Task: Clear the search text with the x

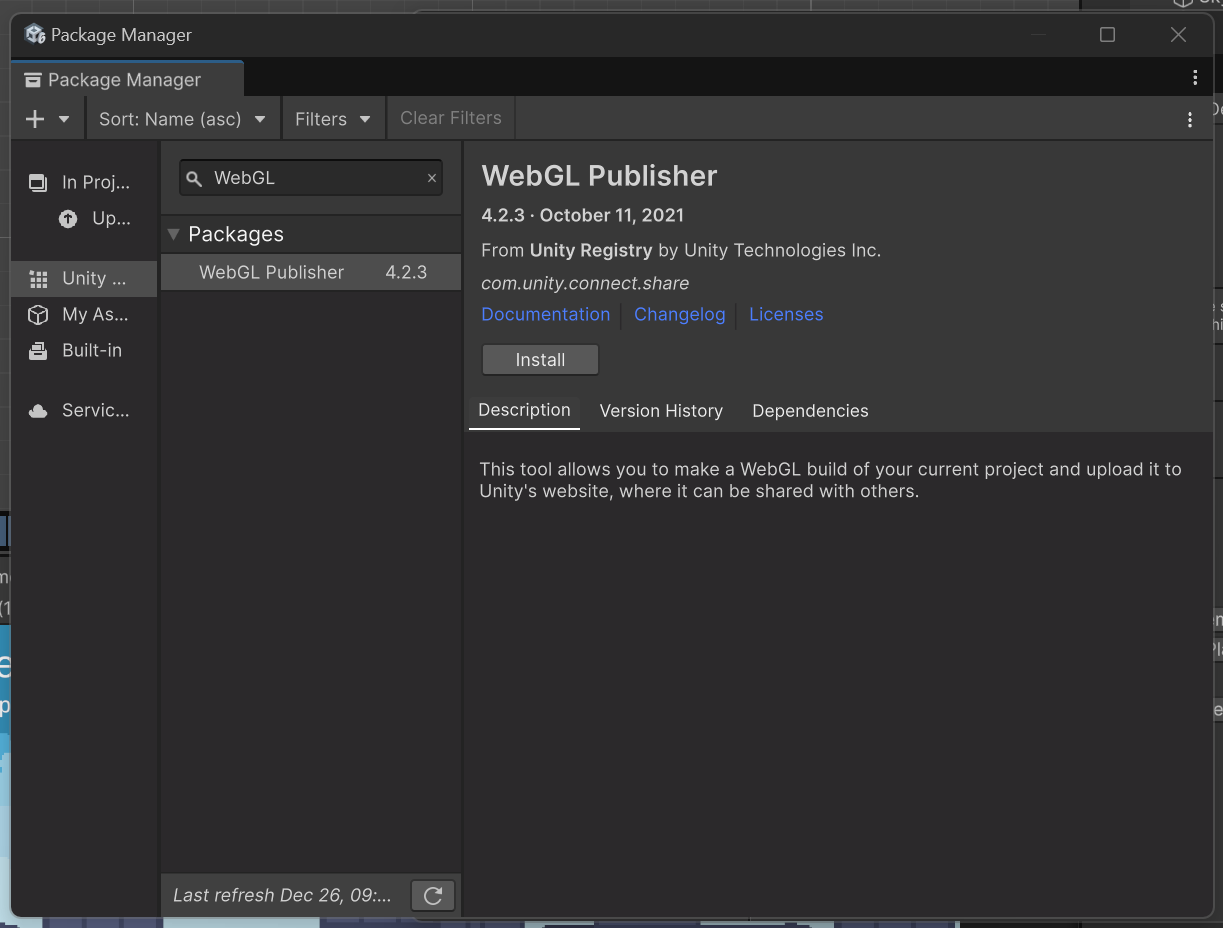Action: pyautogui.click(x=432, y=178)
